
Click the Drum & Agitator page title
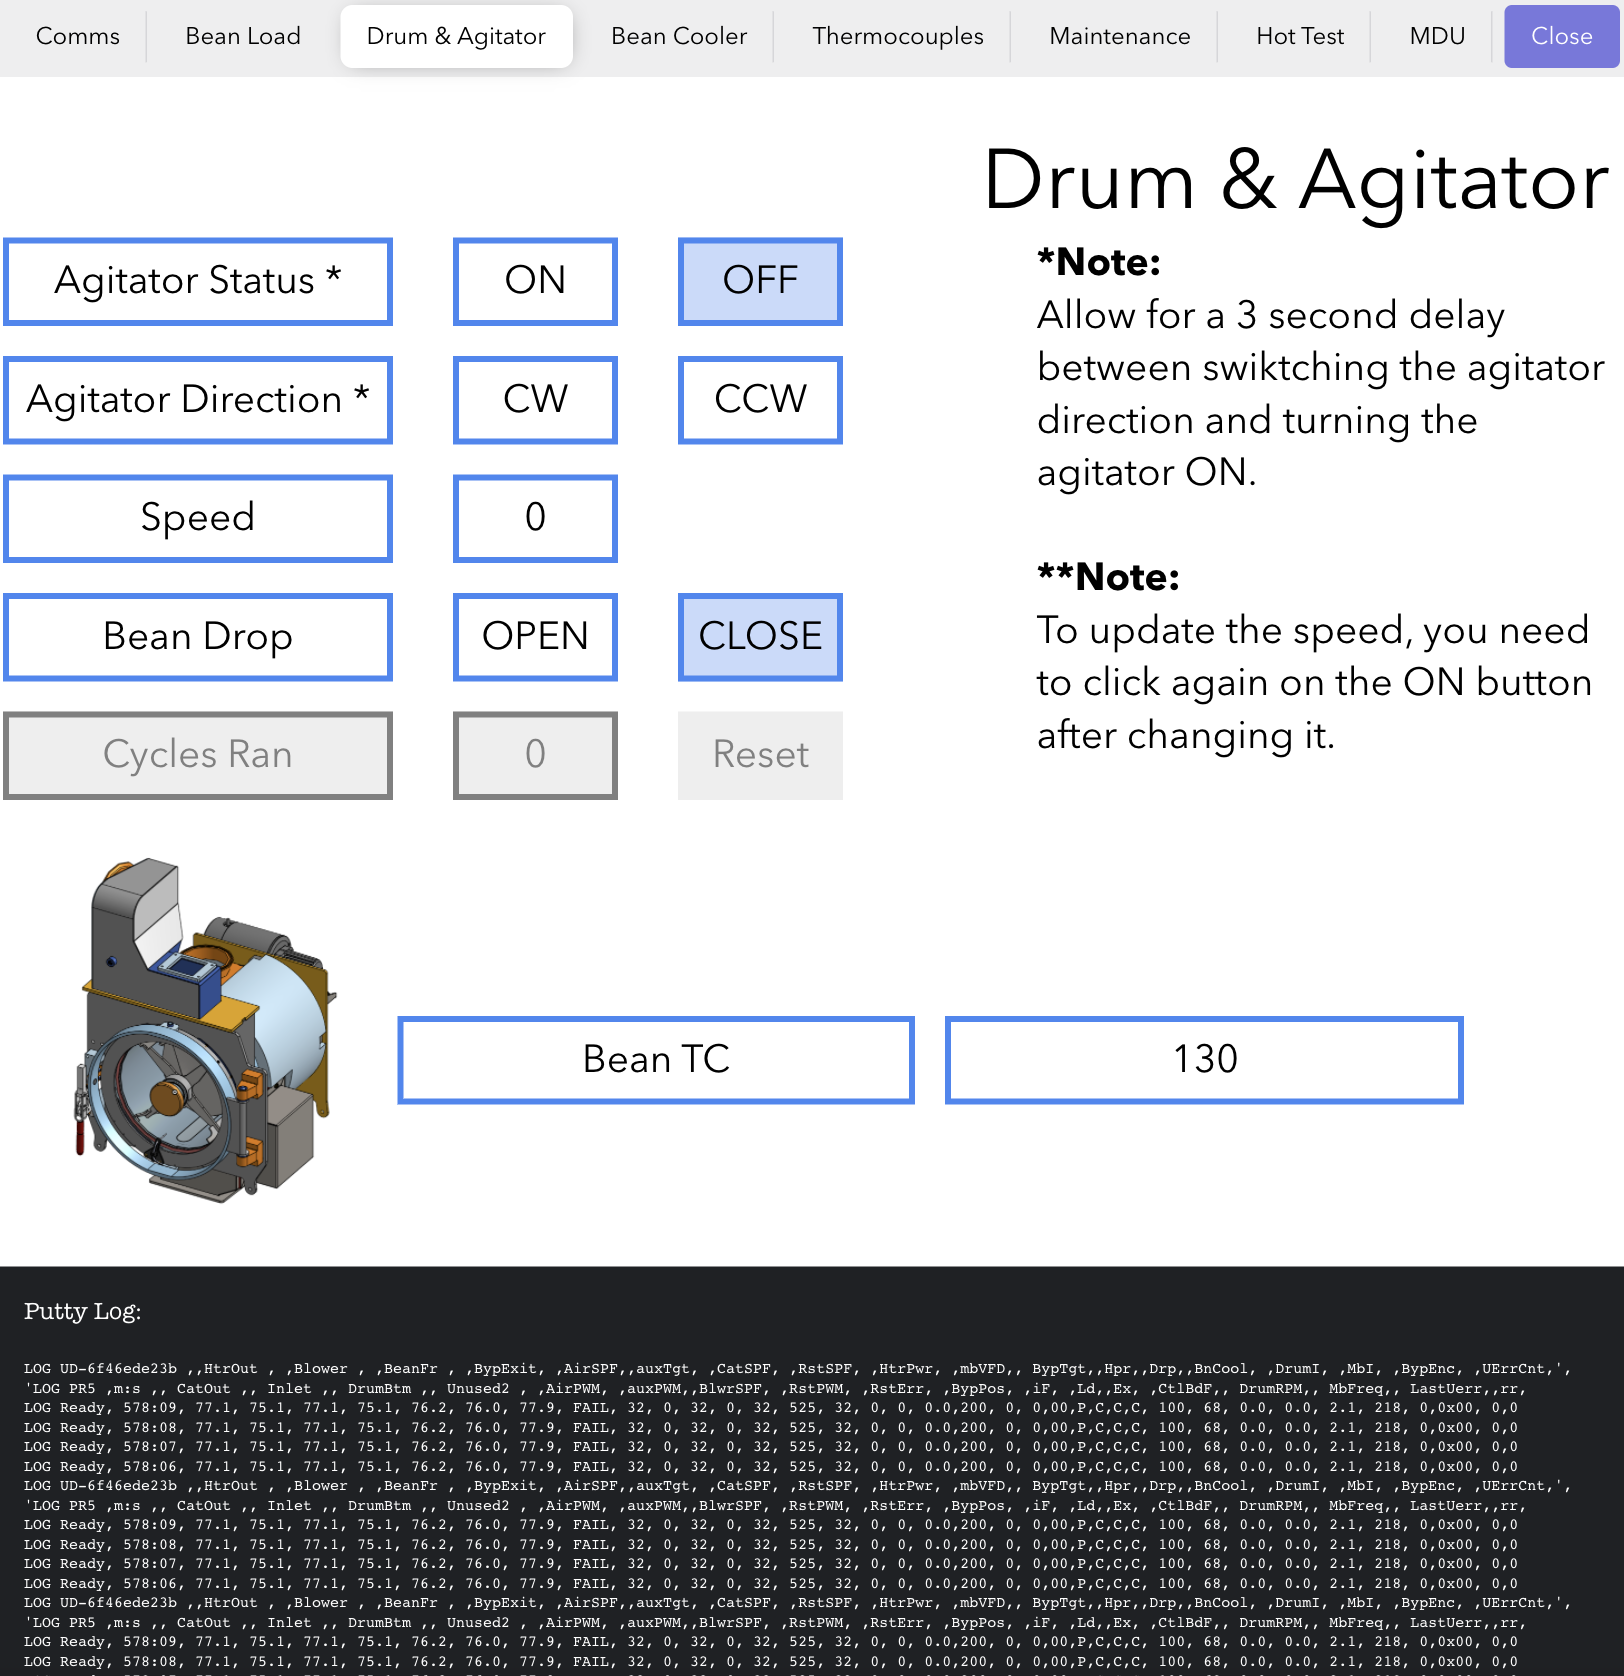point(1296,181)
